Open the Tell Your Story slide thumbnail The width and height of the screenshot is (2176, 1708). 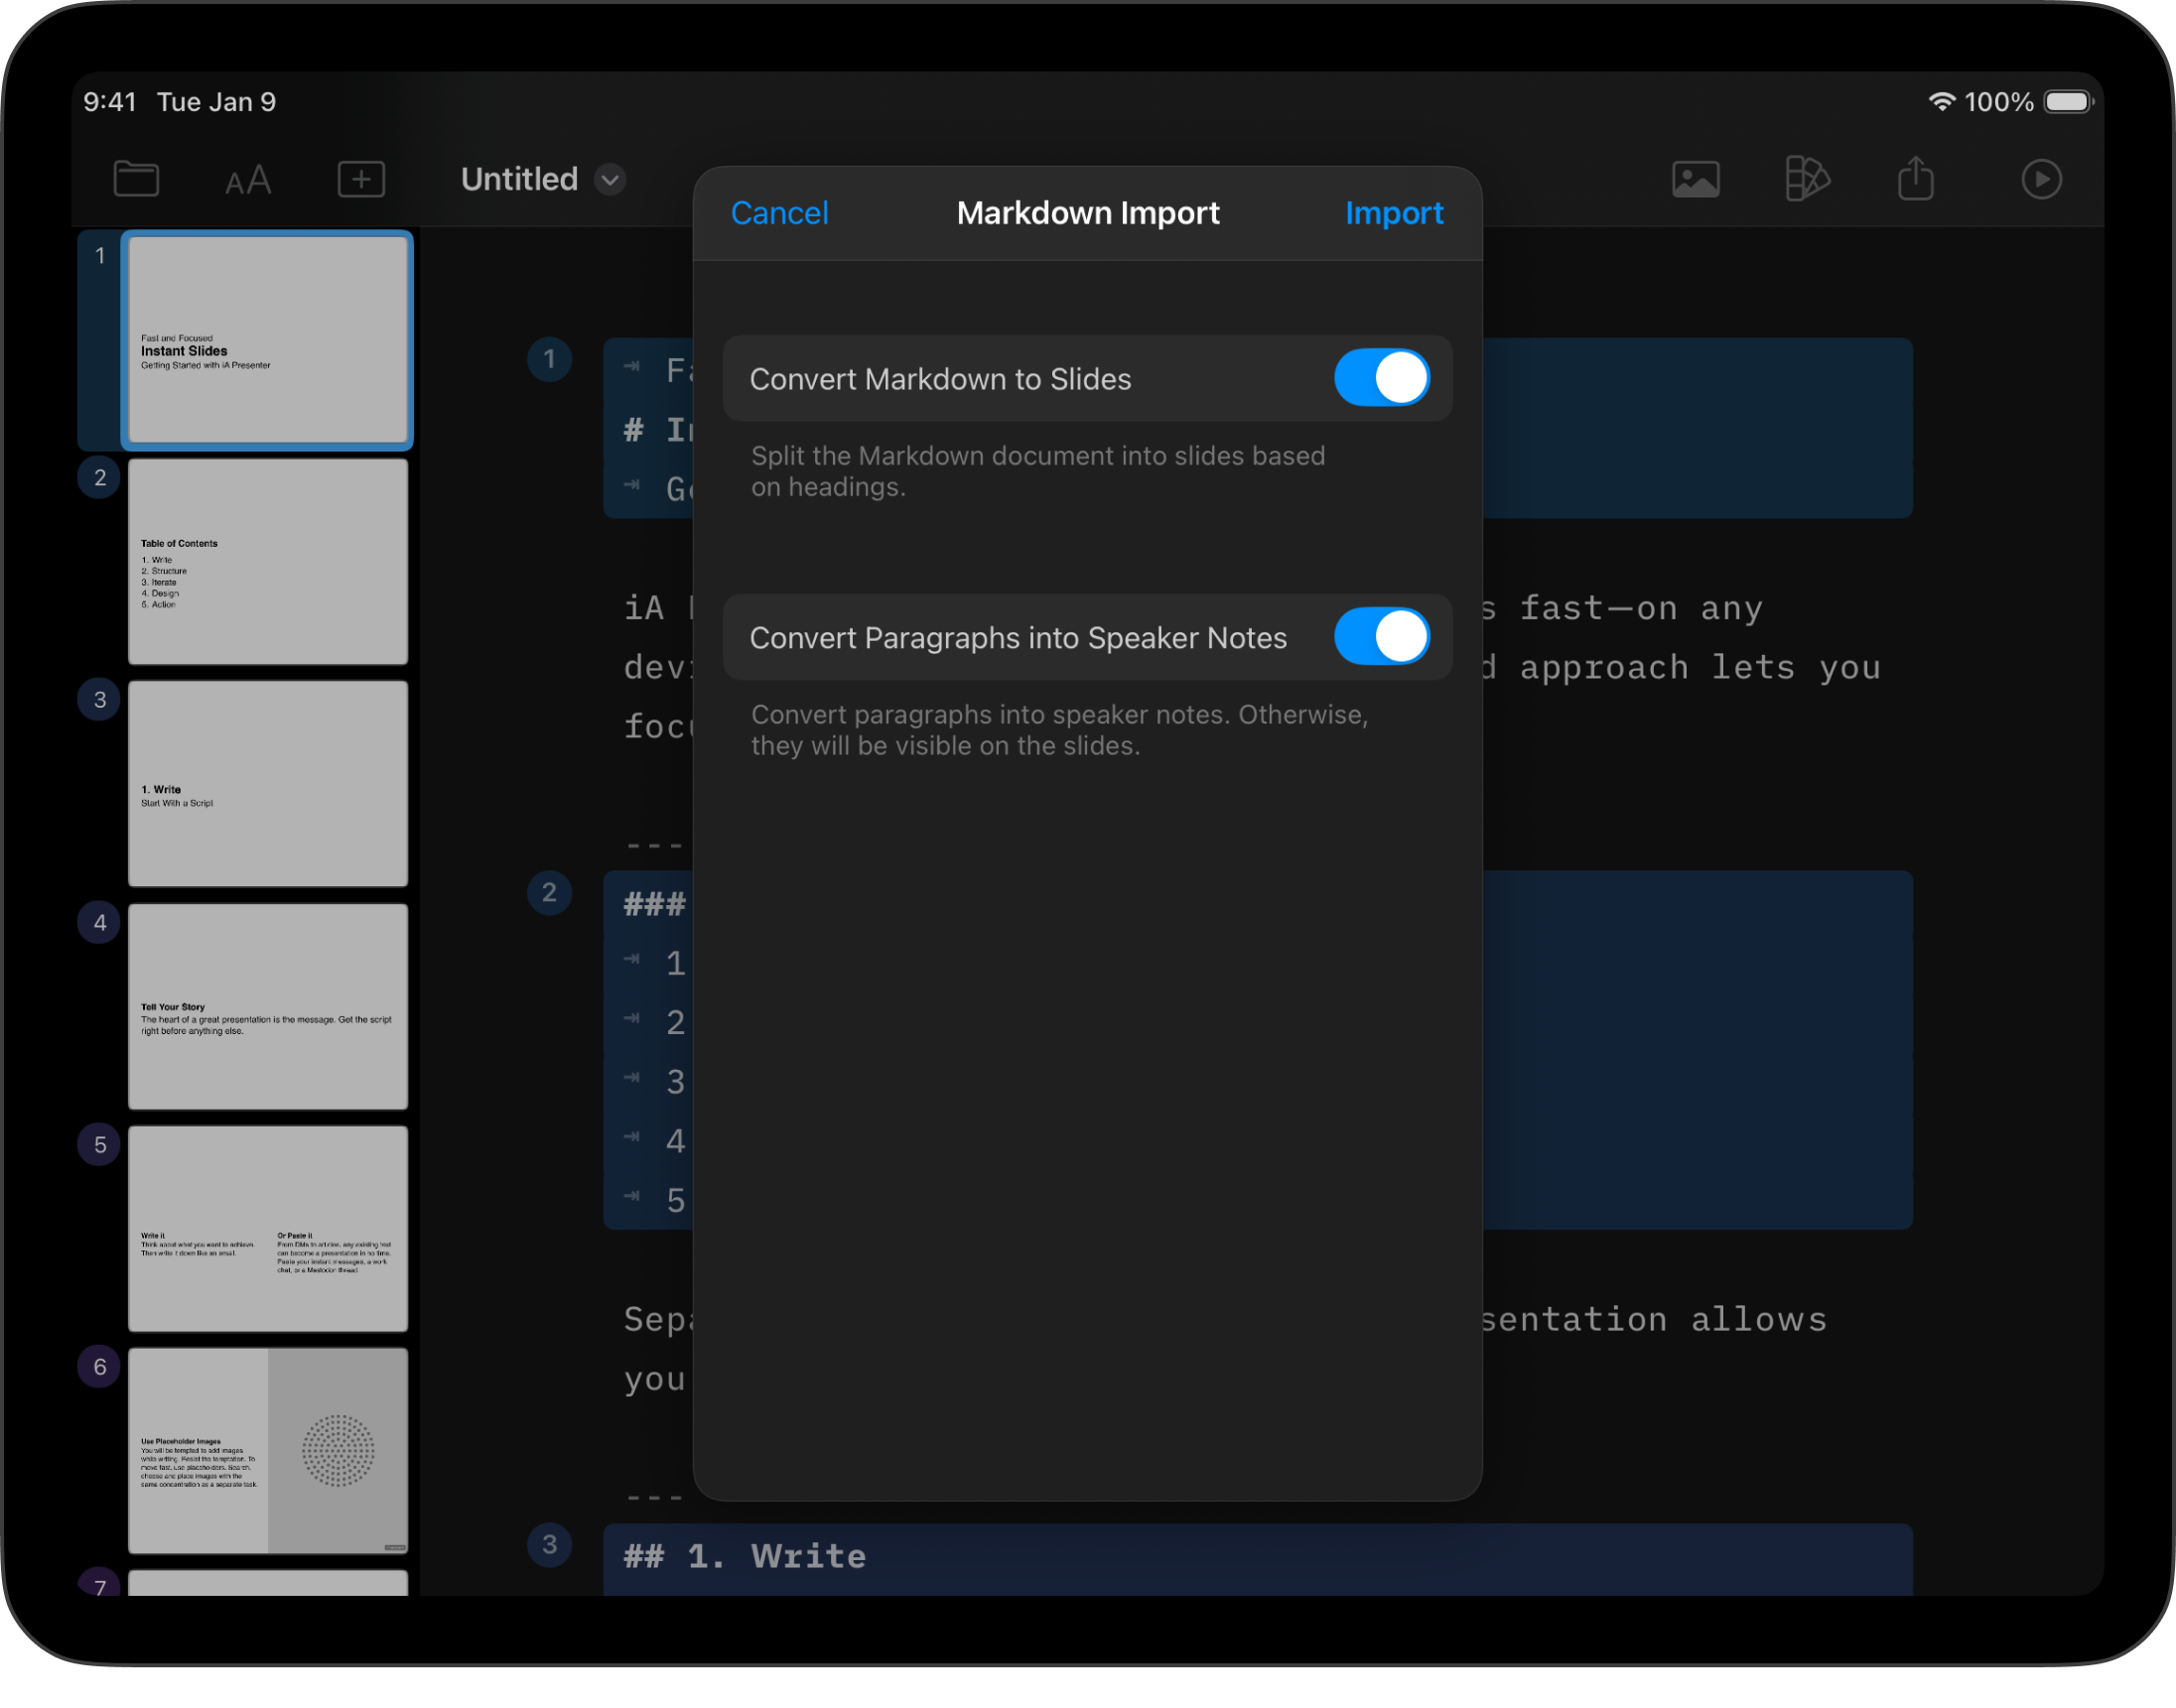[x=268, y=1006]
